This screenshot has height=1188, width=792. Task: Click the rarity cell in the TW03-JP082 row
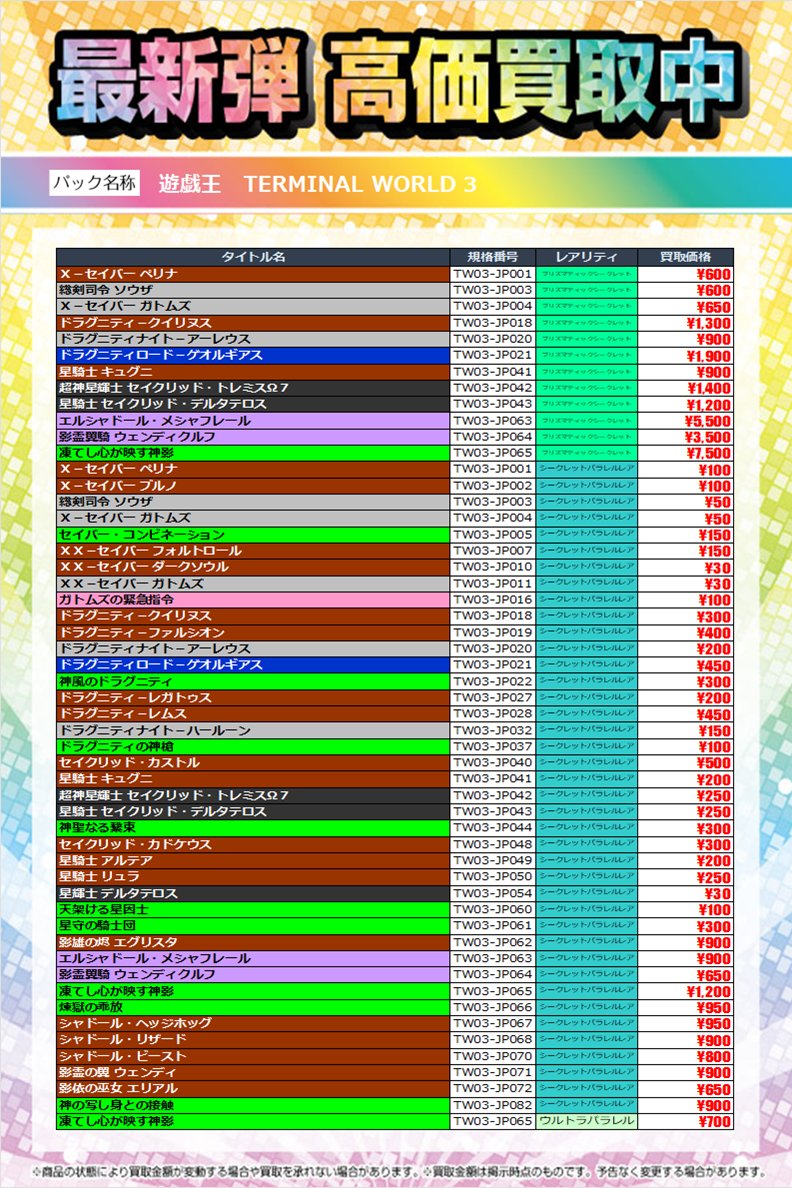(x=586, y=1105)
